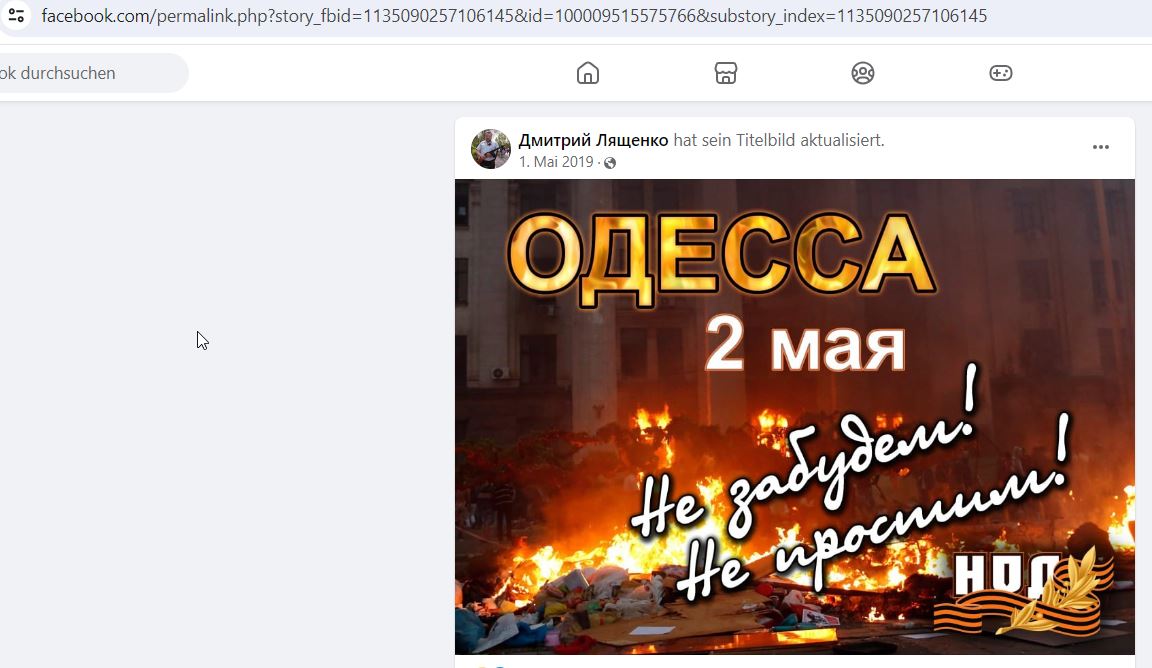
Task: Click the public globe privacy icon
Action: [610, 162]
